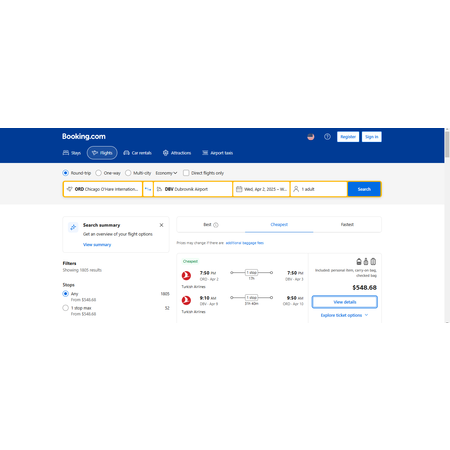Screen dimensions: 450x450
Task: Click the View details button
Action: pyautogui.click(x=345, y=302)
